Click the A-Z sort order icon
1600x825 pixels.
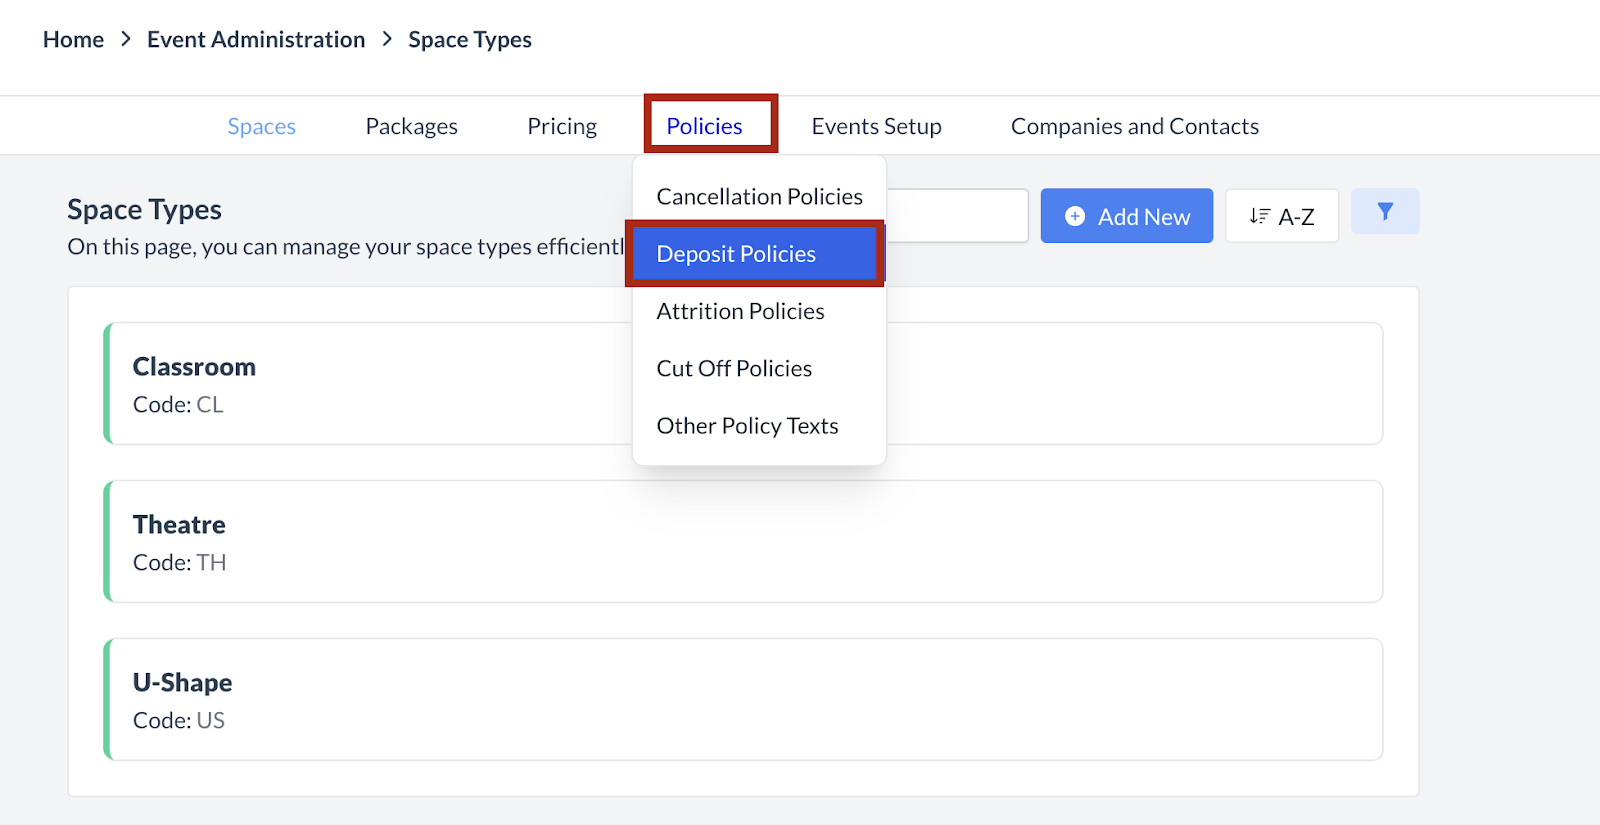point(1259,216)
